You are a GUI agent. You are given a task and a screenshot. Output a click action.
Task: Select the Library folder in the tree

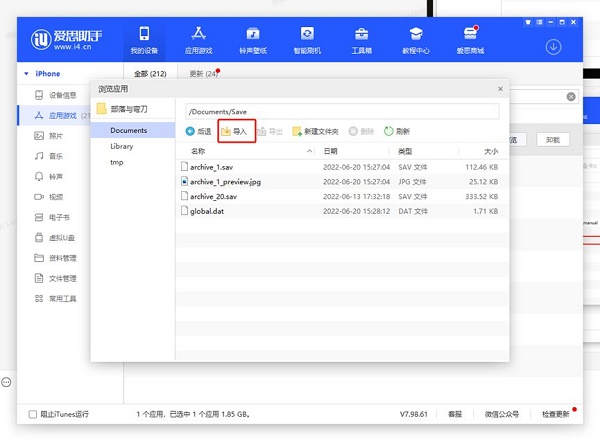(x=122, y=146)
